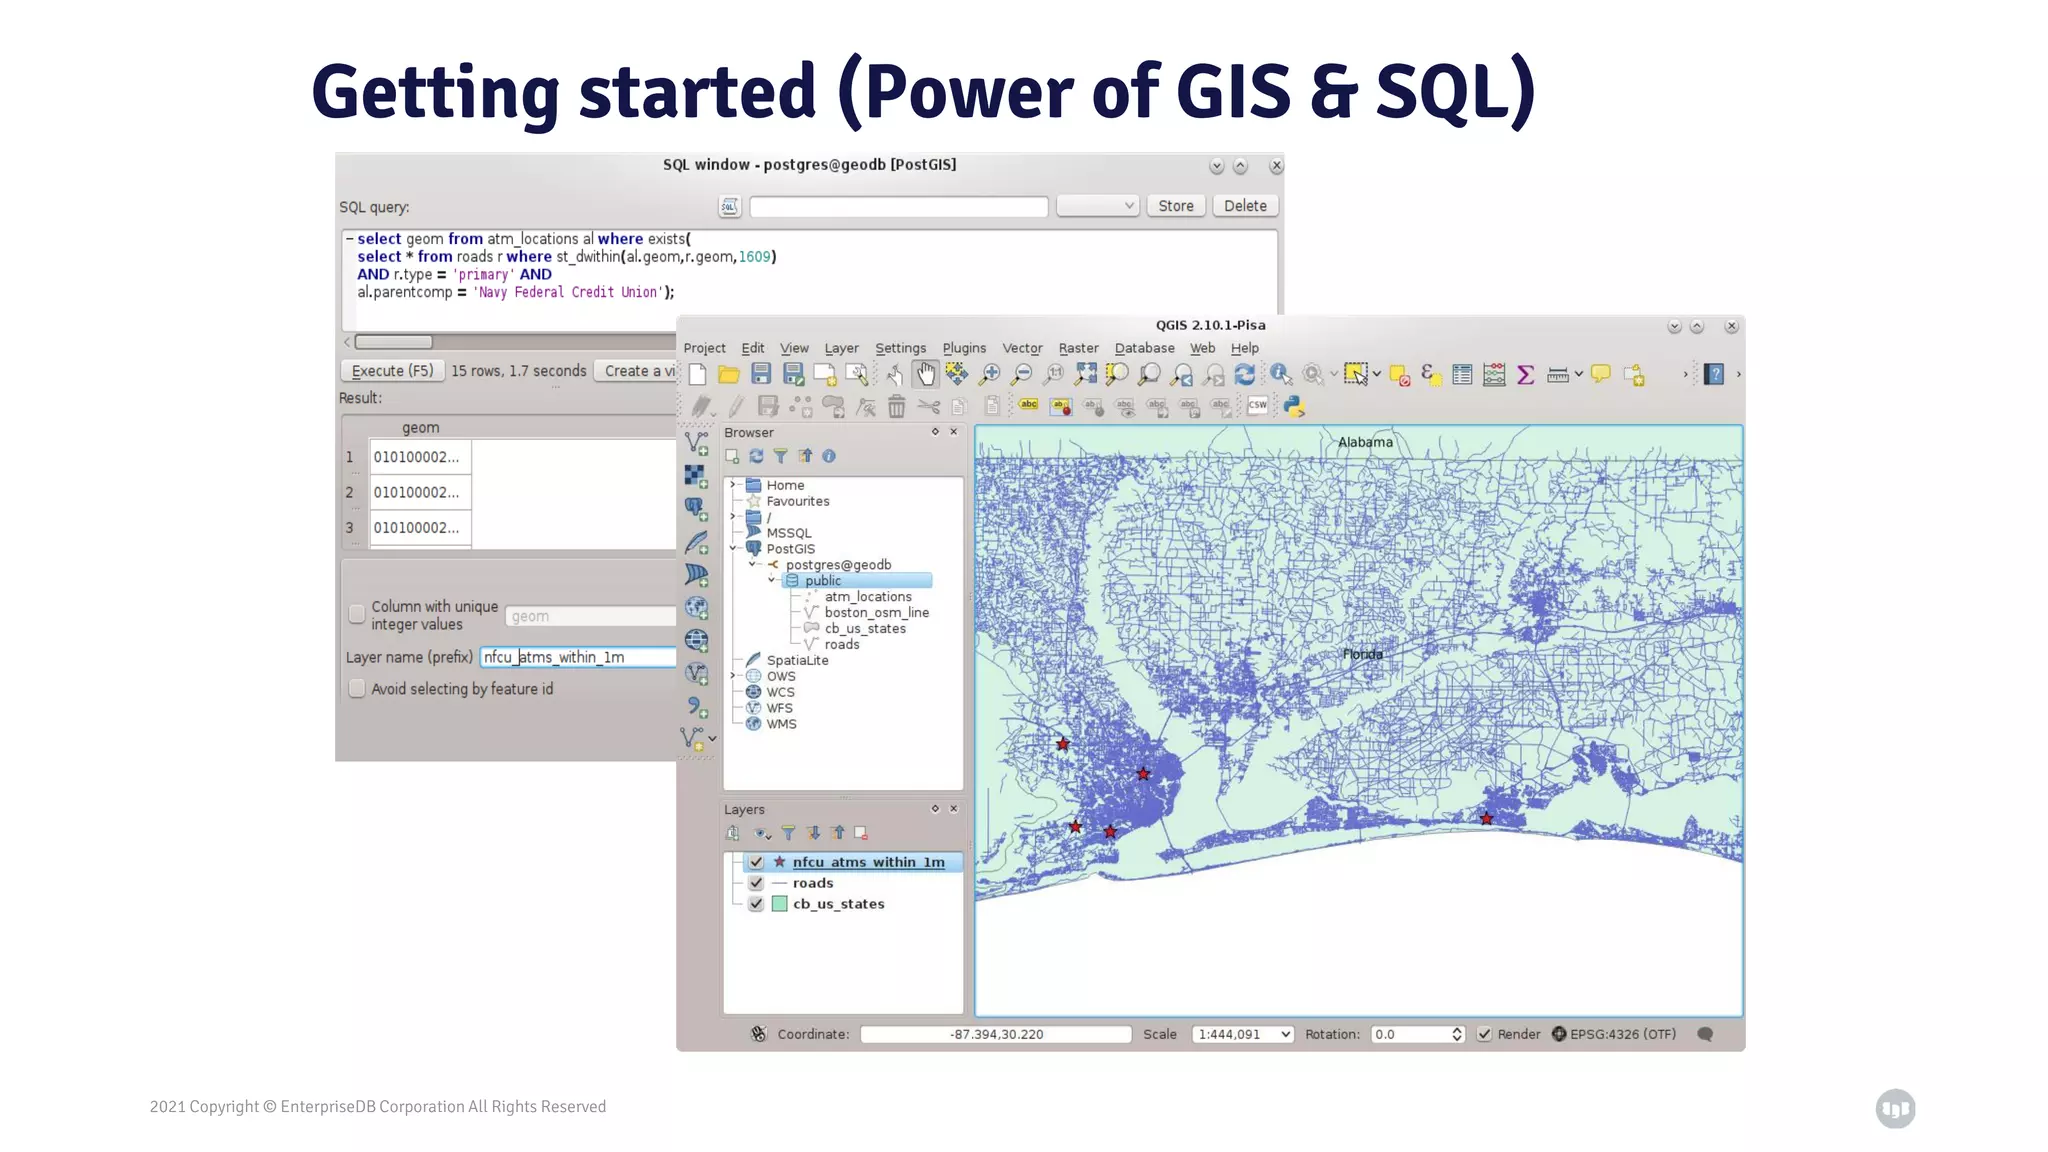Open the attribute table icon
This screenshot has height=1152, width=2048.
pos(1462,375)
